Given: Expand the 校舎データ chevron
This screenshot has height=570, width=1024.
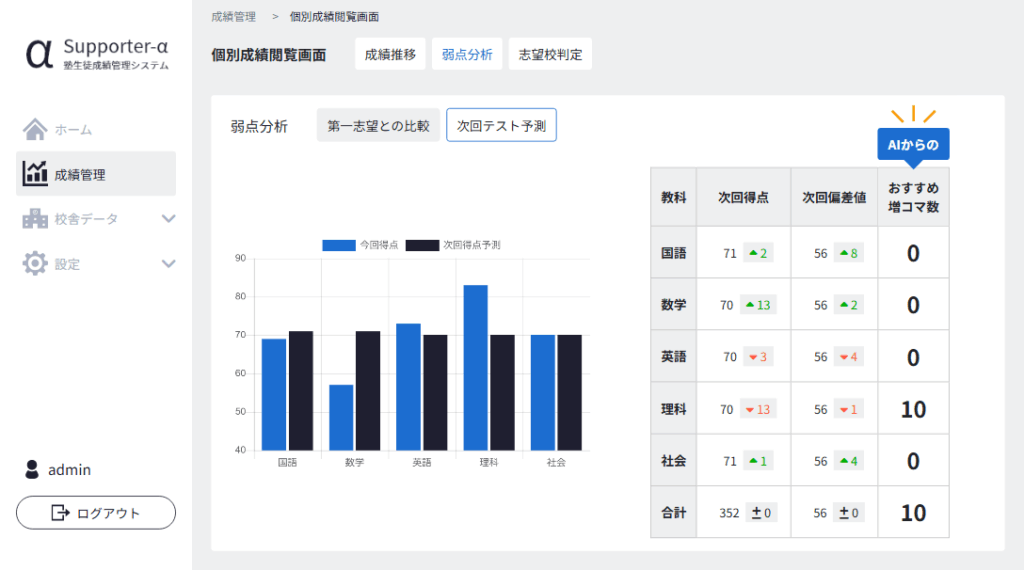Looking at the screenshot, I should (168, 219).
